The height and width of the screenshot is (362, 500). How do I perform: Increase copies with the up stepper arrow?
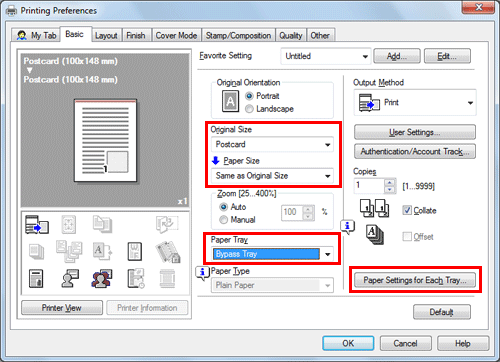pos(390,182)
